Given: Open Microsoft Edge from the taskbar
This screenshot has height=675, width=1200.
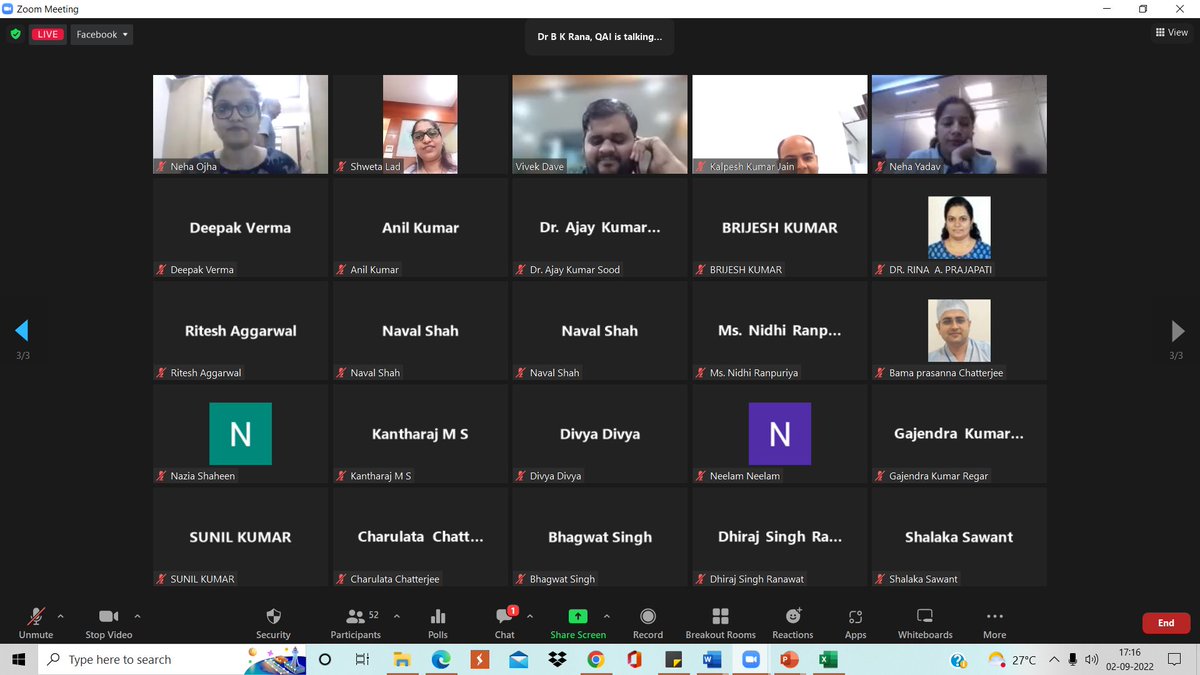Looking at the screenshot, I should click(441, 660).
